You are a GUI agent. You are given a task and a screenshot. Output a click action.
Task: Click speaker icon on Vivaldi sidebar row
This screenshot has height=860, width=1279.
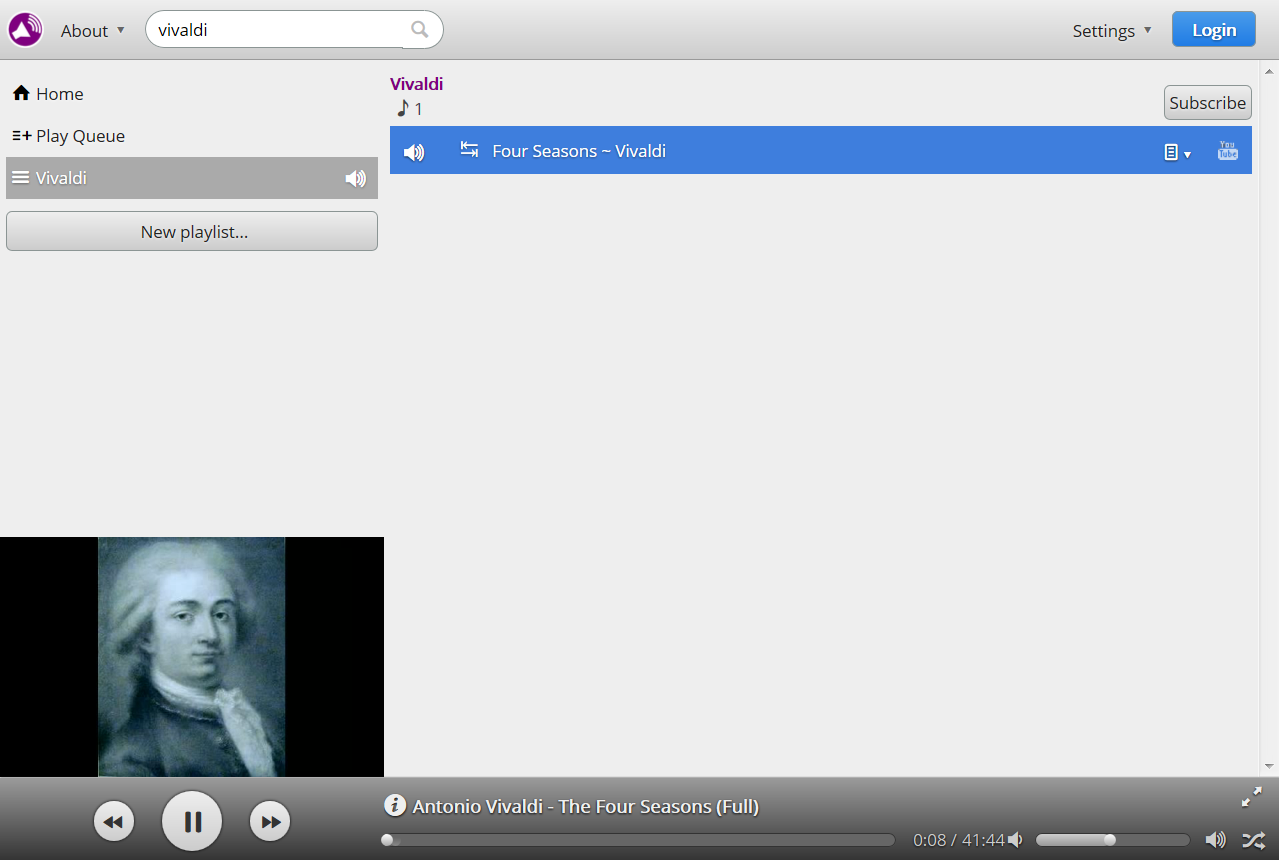click(x=356, y=178)
